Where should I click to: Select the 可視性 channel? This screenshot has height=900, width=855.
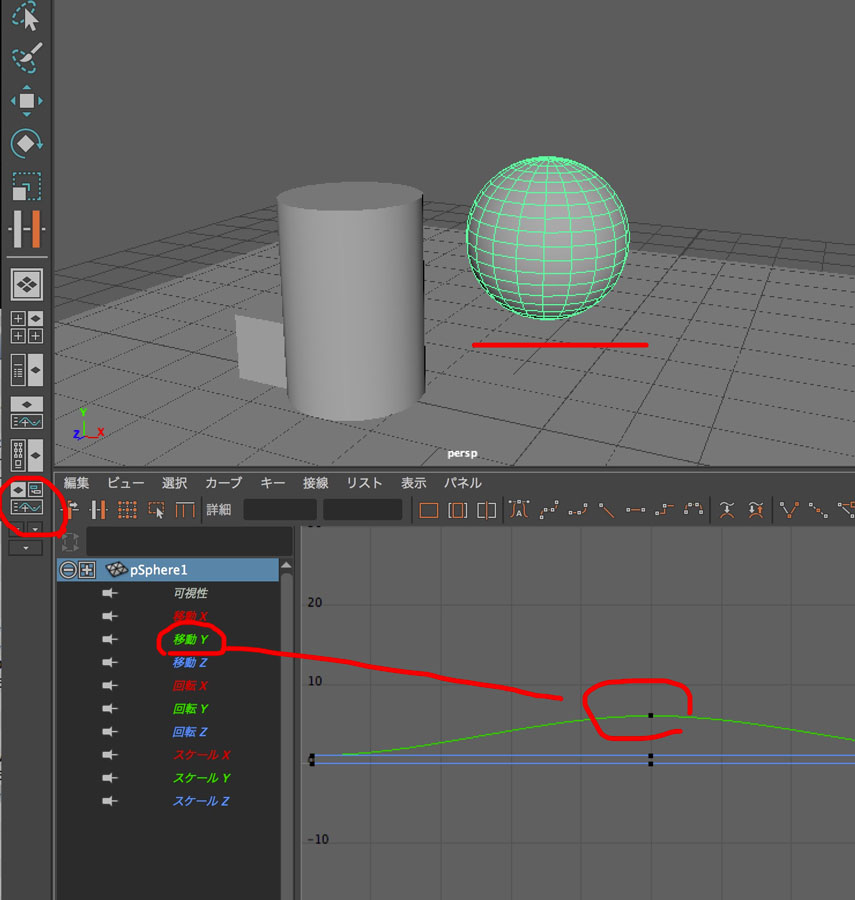click(191, 593)
